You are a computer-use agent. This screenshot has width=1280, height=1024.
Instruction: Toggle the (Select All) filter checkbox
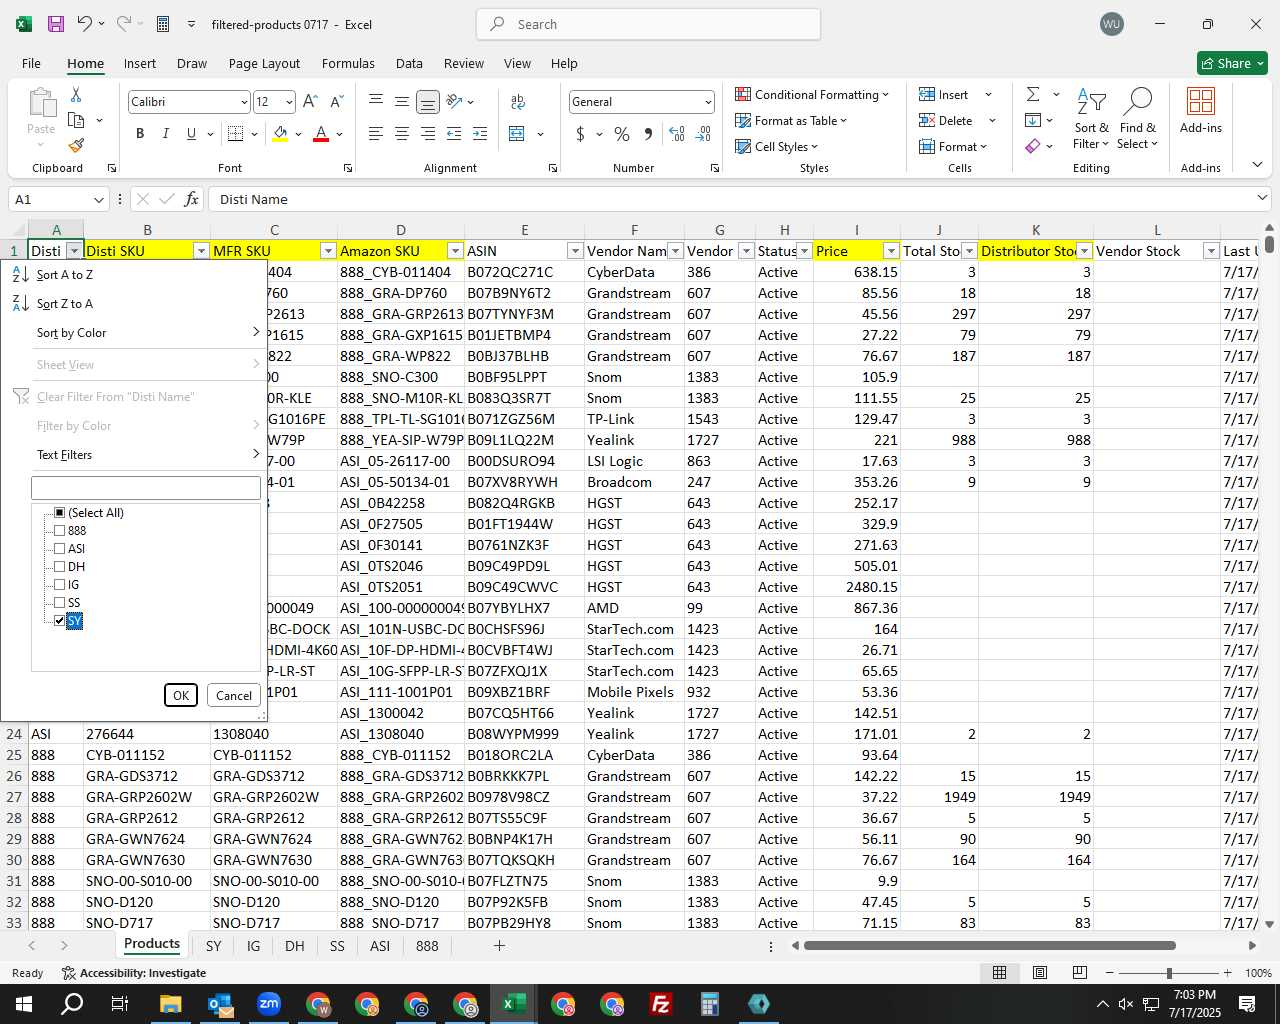59,512
